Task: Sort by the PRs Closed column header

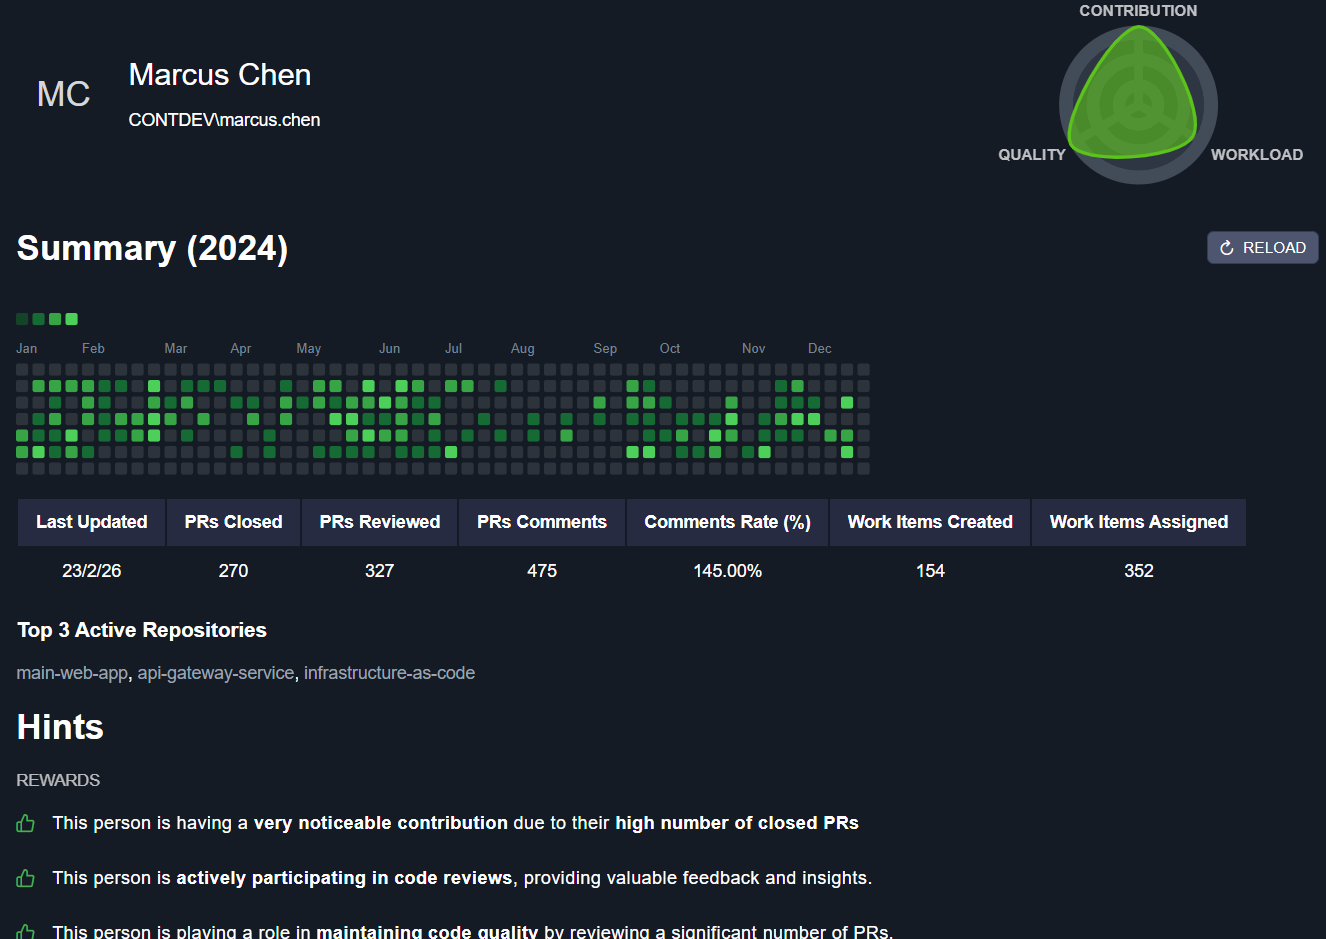Action: [x=233, y=522]
